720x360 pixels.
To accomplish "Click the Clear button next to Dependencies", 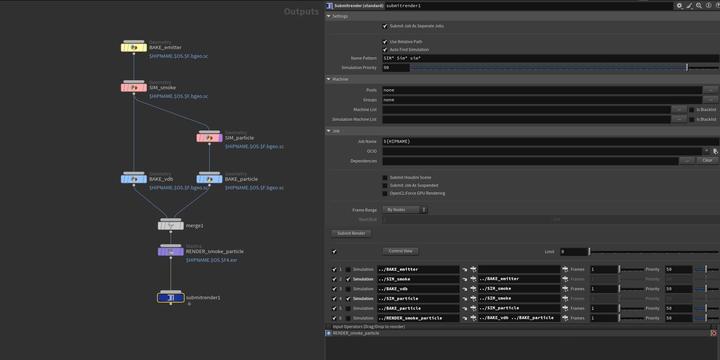I will click(x=707, y=161).
